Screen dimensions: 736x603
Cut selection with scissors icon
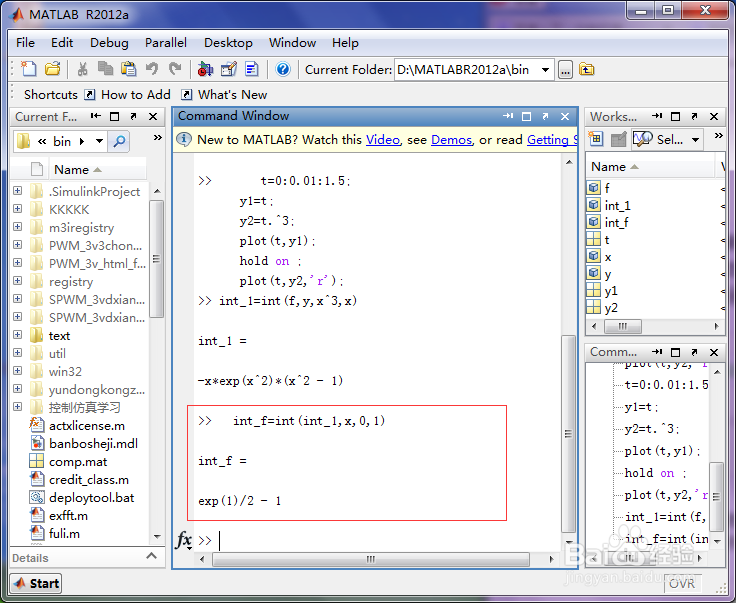[83, 69]
